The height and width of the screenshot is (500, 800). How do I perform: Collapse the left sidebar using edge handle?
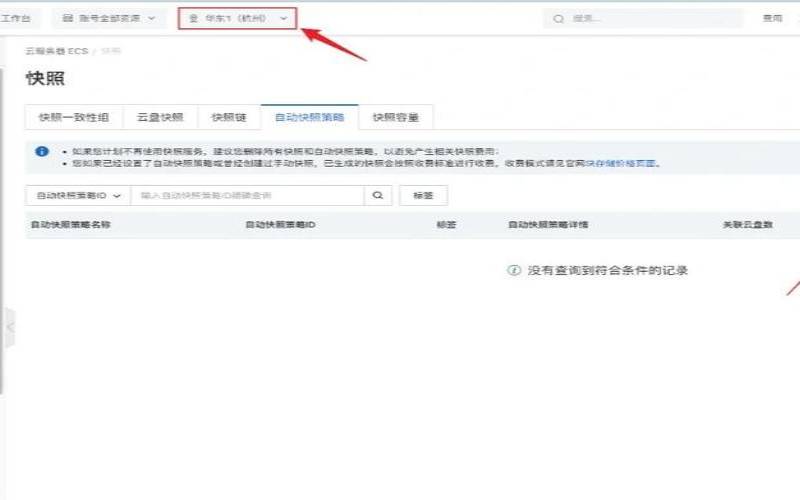[9, 327]
